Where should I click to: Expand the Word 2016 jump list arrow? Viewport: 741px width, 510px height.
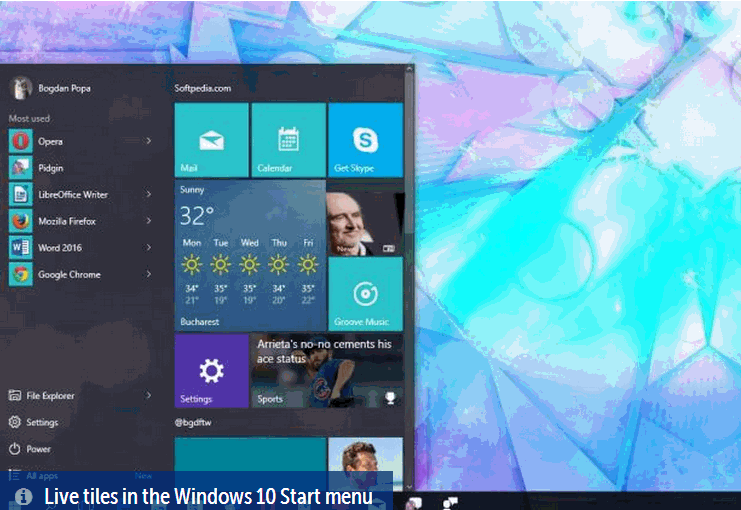coord(148,248)
